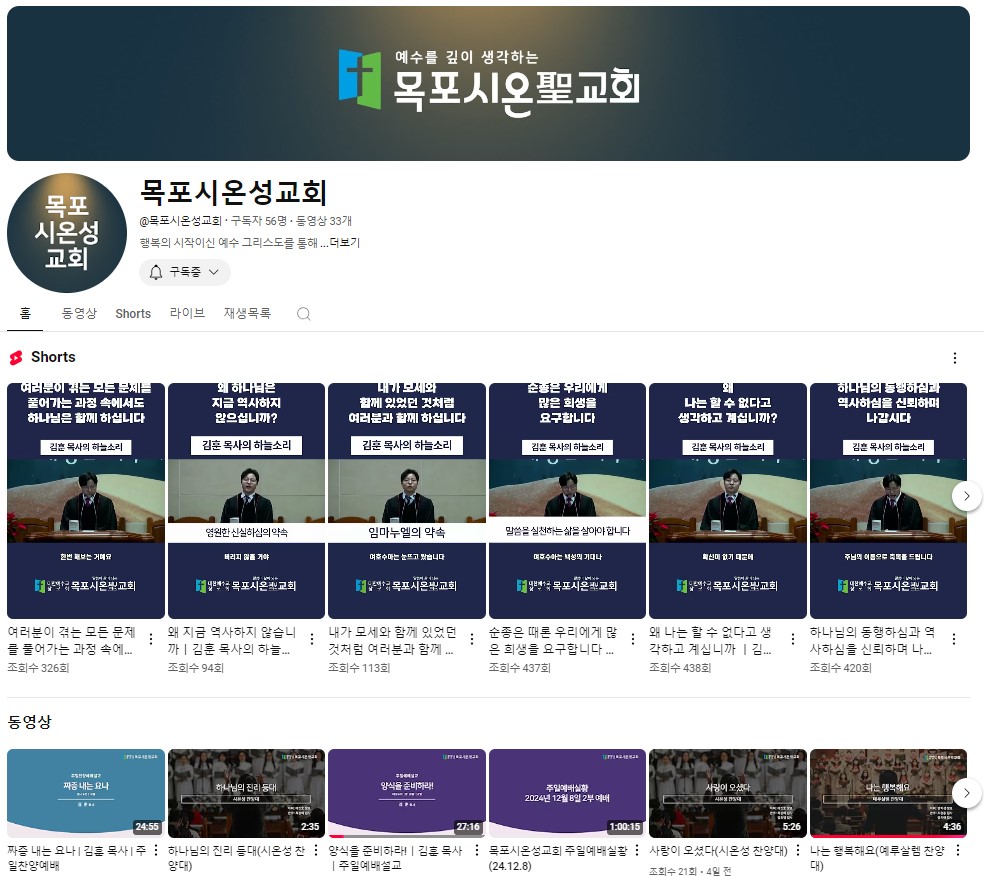
Task: Open options for the '짜증 내는 요나' video
Action: coord(156,850)
